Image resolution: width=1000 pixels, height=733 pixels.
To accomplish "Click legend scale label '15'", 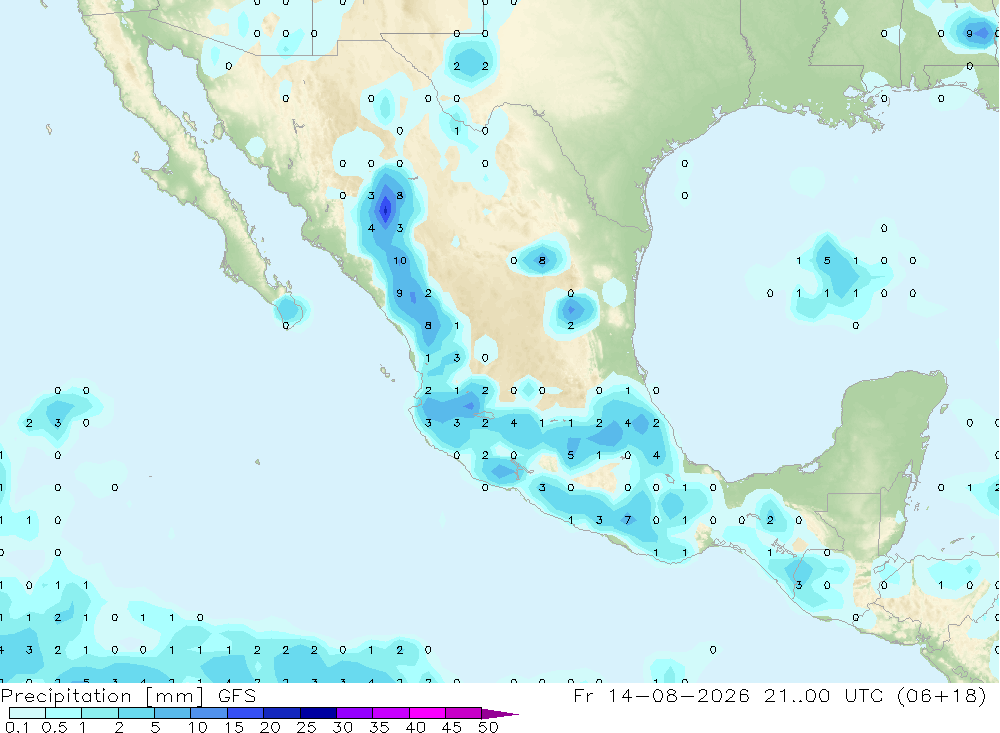I will [x=234, y=727].
